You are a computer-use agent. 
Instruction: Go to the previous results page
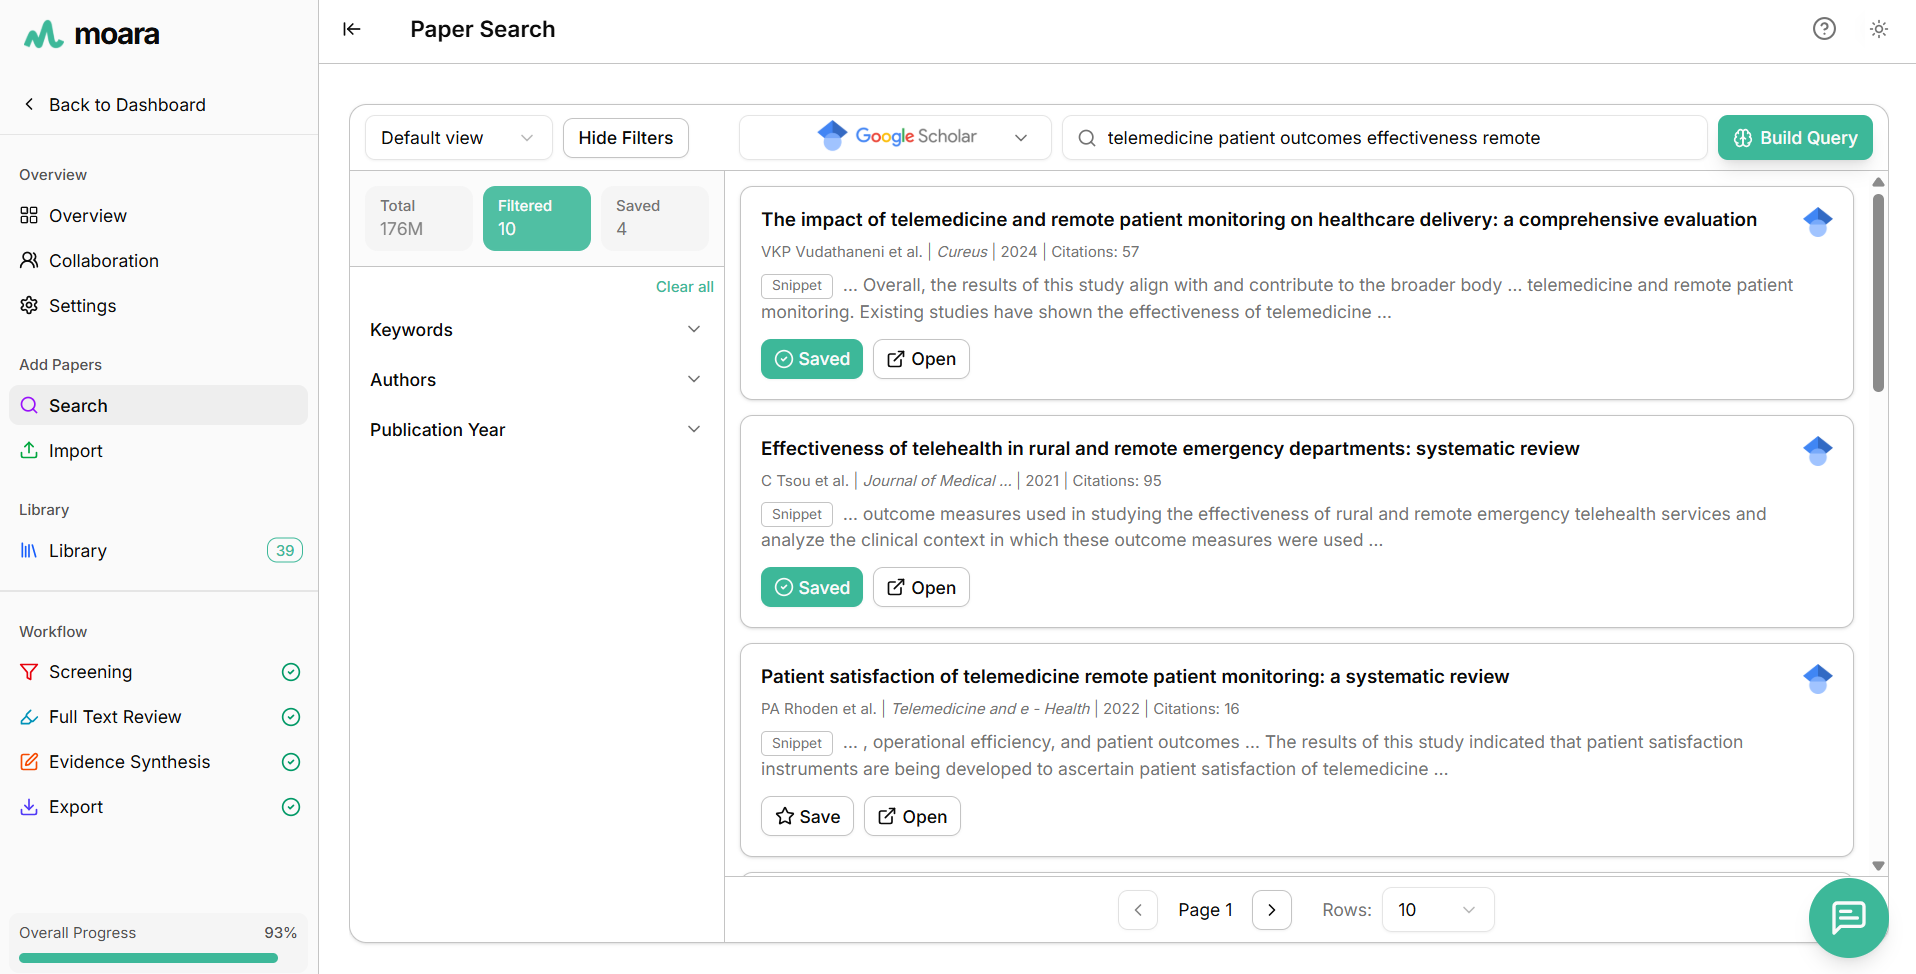(x=1138, y=910)
